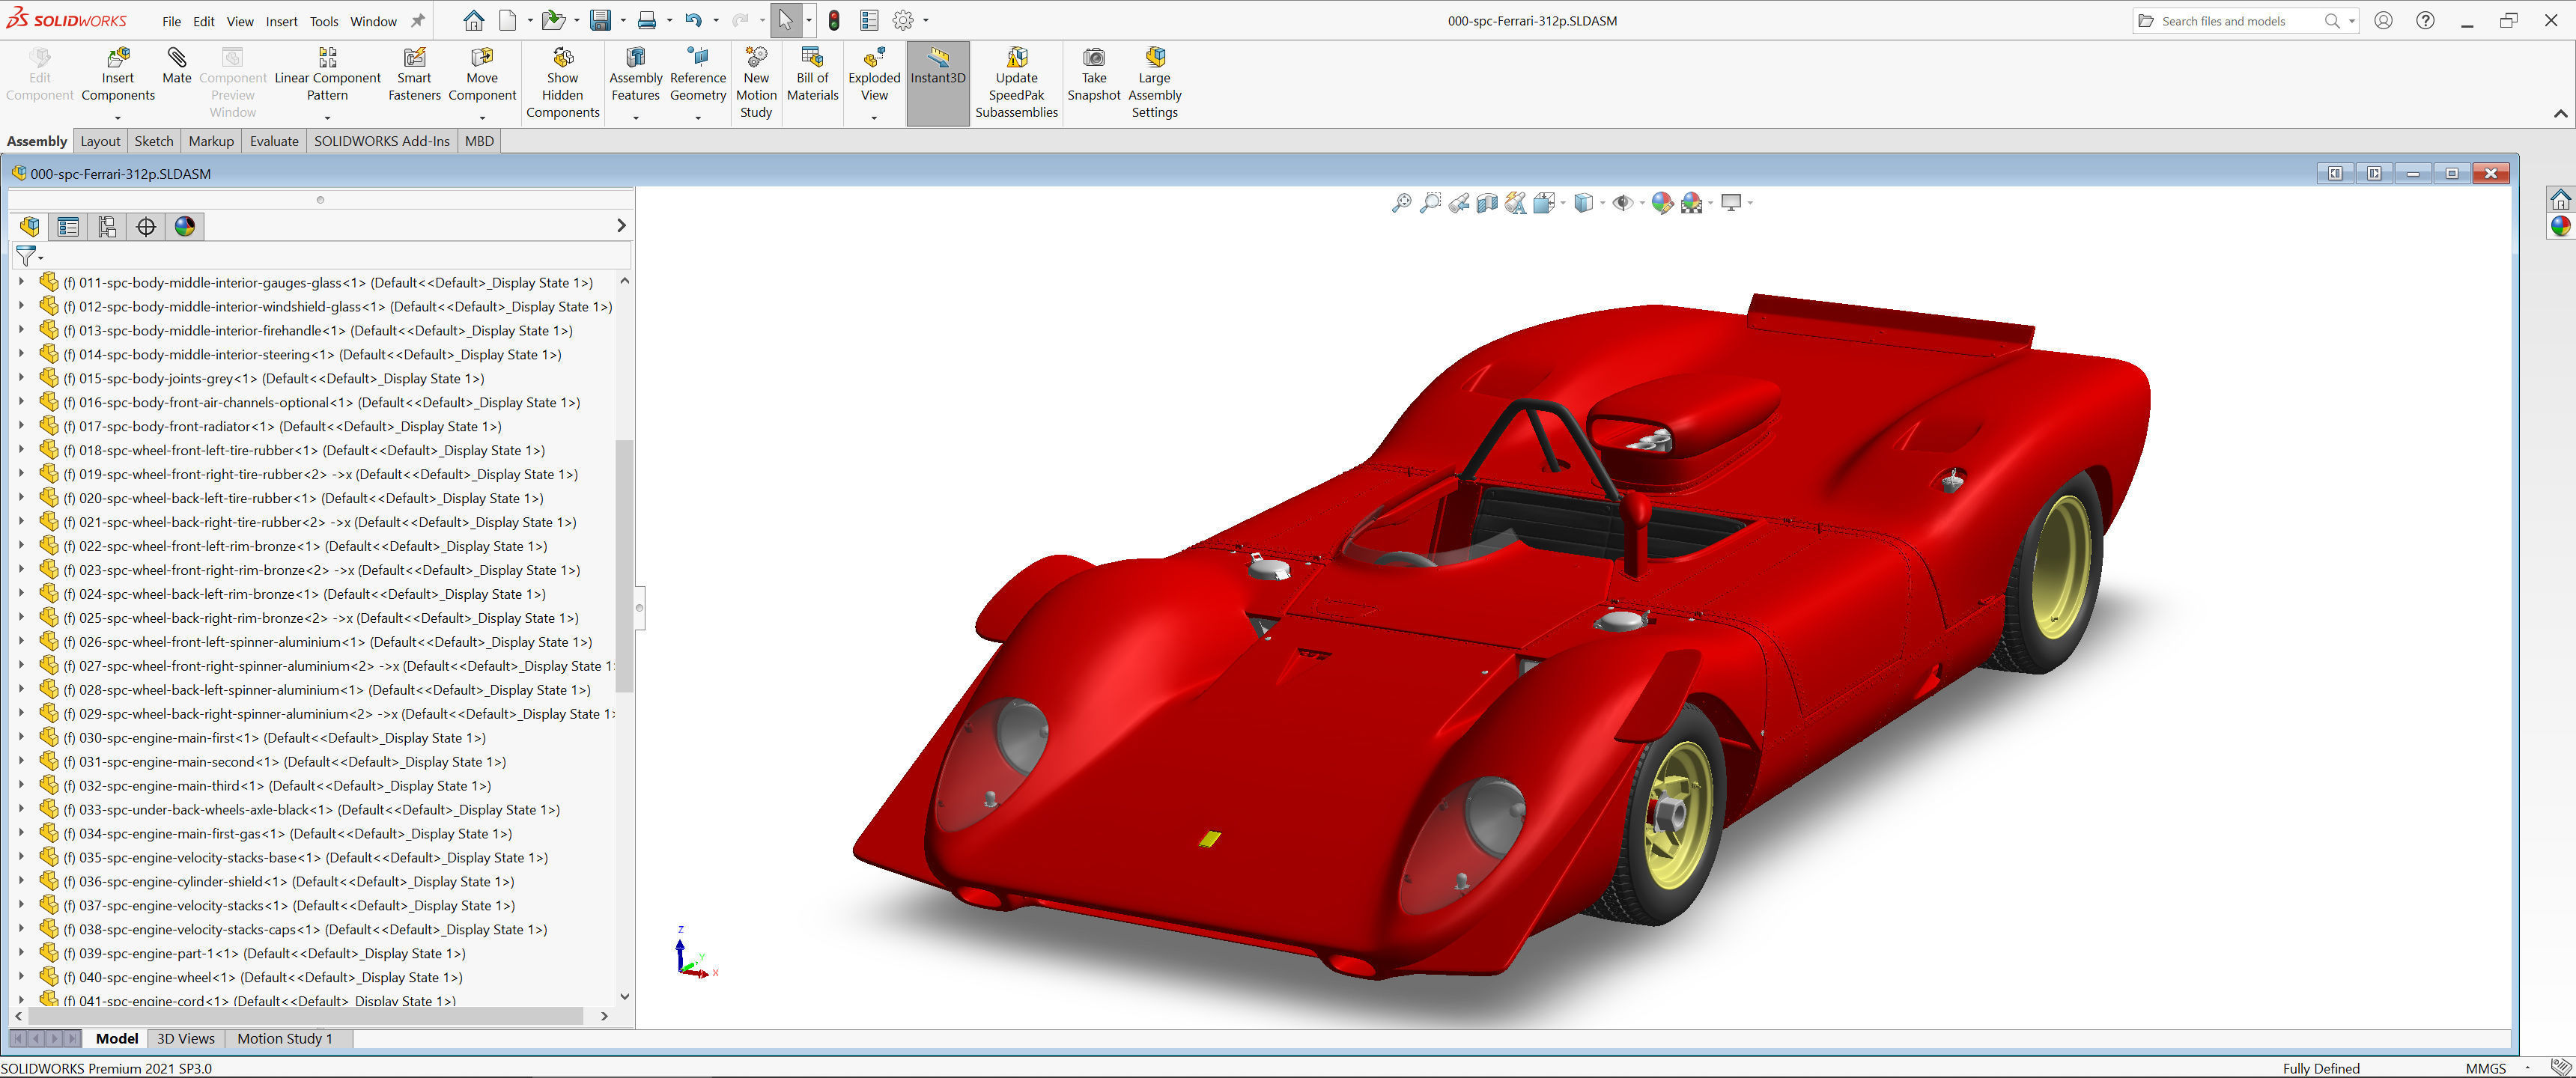The height and width of the screenshot is (1078, 2576).
Task: Open Motion Study 1 tab
Action: [x=284, y=1038]
